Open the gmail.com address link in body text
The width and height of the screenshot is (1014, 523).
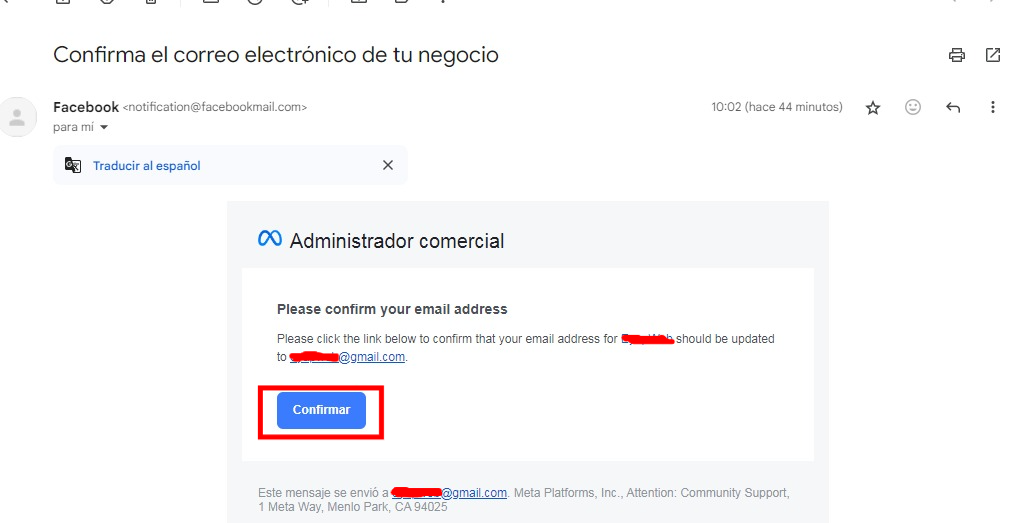[x=371, y=357]
